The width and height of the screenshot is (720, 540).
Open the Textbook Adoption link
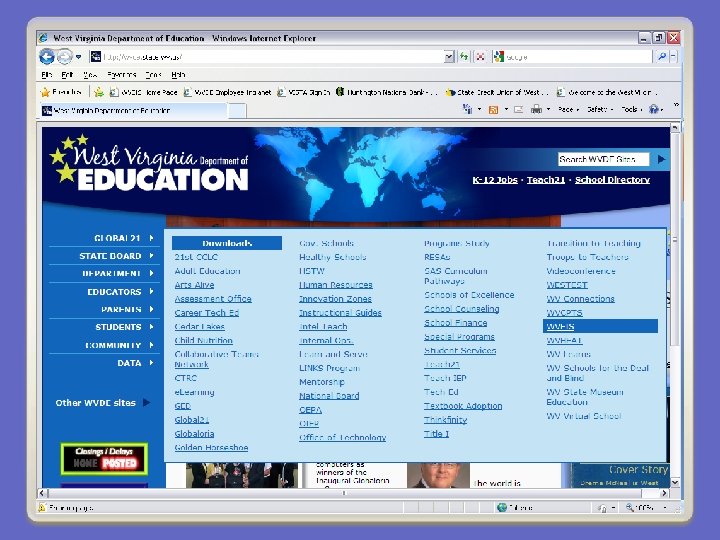coord(463,406)
